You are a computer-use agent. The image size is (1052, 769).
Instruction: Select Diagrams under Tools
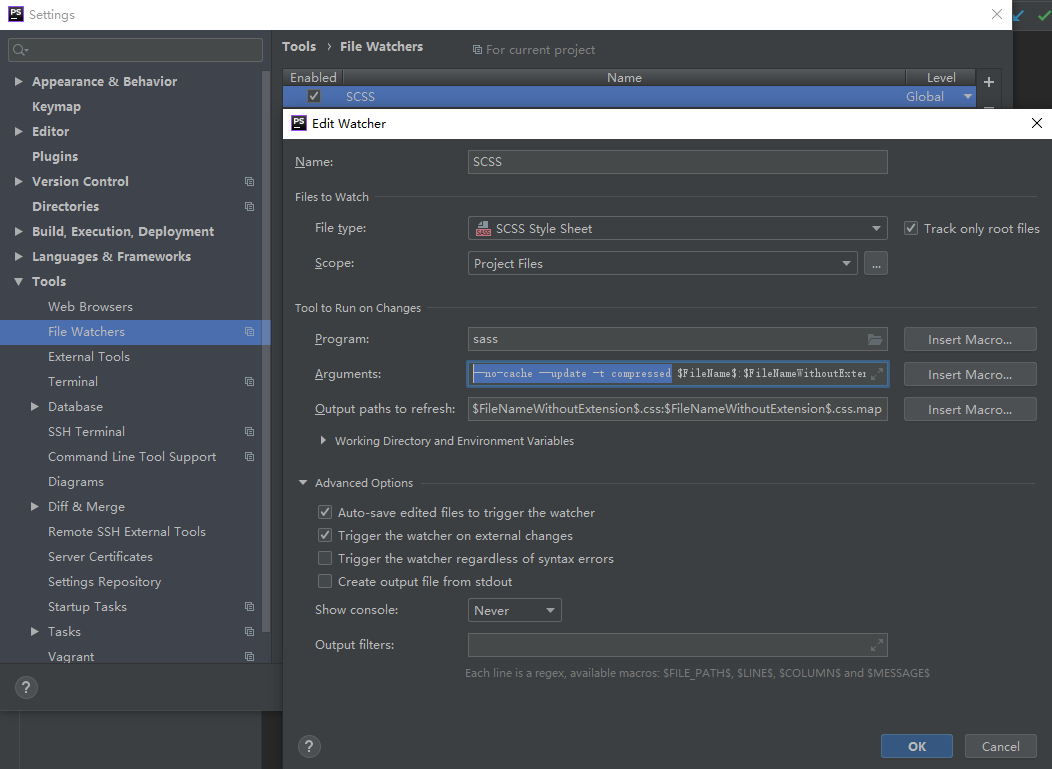[76, 482]
